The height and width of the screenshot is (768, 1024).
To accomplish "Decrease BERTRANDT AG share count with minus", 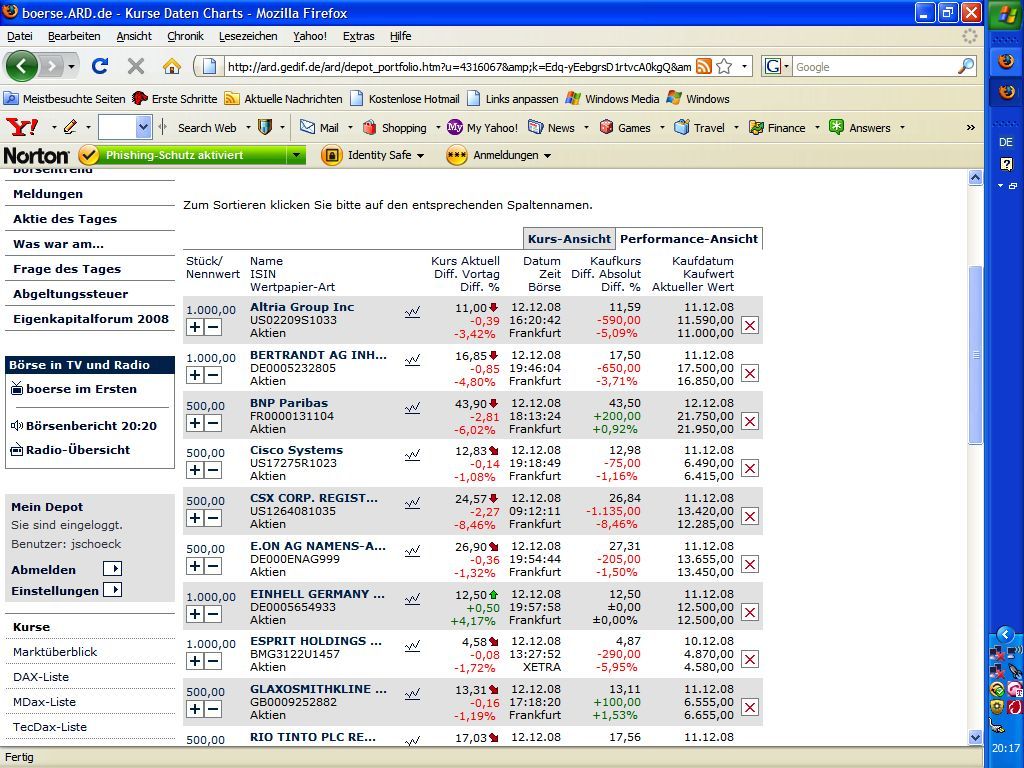I will click(x=213, y=375).
